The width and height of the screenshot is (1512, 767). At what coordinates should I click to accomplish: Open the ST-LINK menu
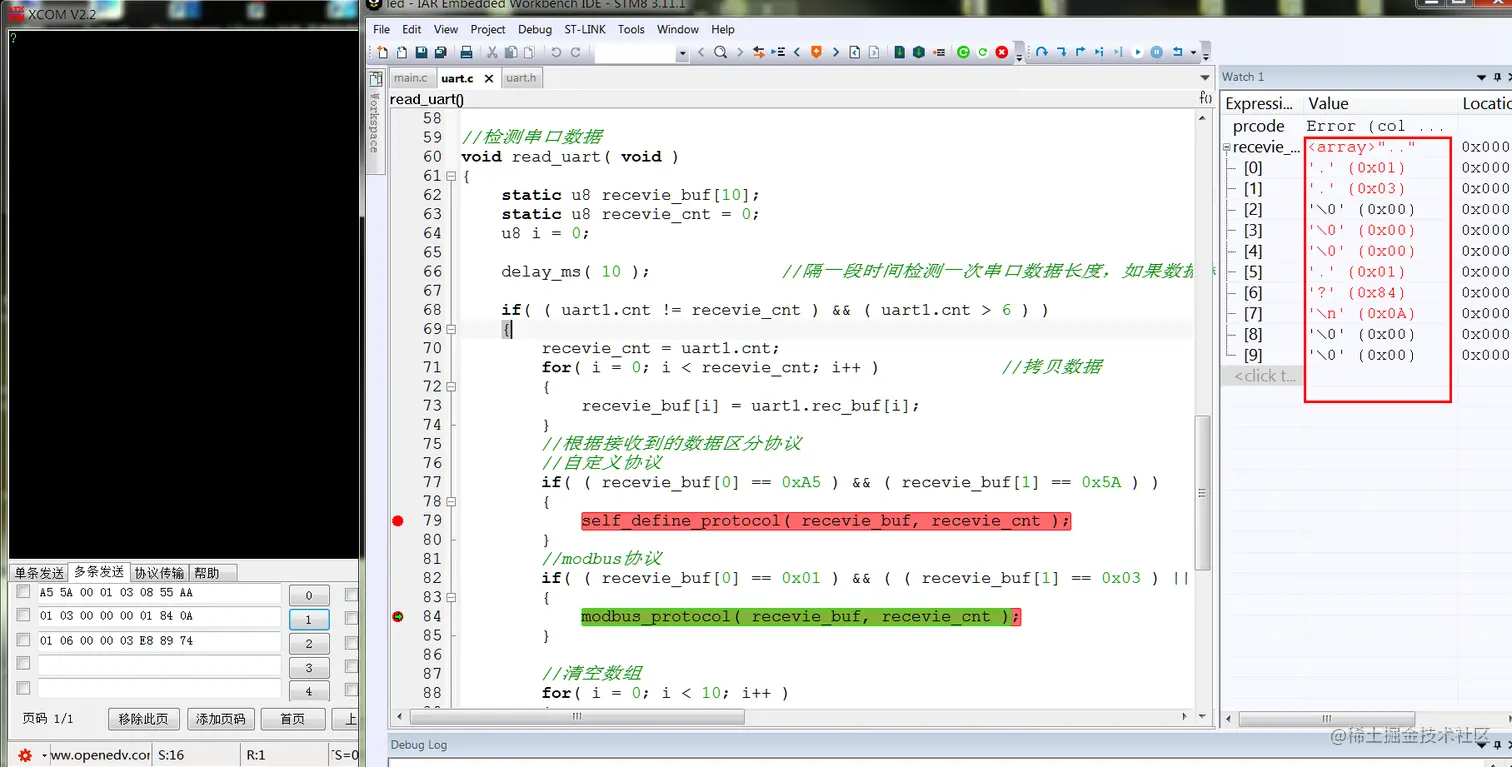point(585,29)
